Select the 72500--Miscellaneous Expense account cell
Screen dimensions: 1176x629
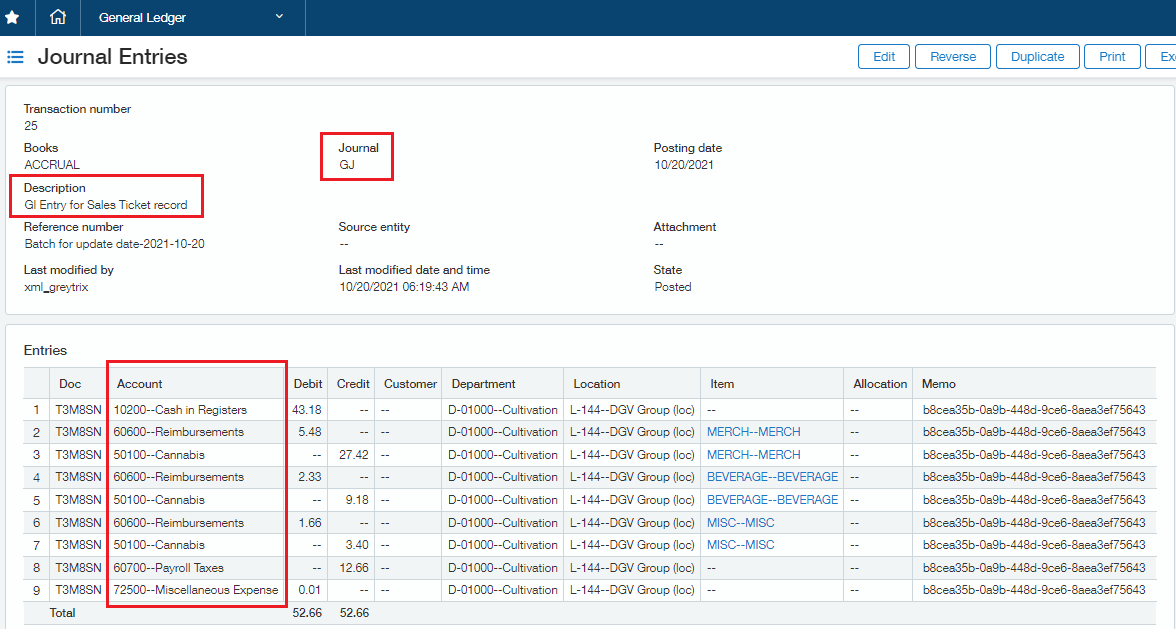[196, 590]
